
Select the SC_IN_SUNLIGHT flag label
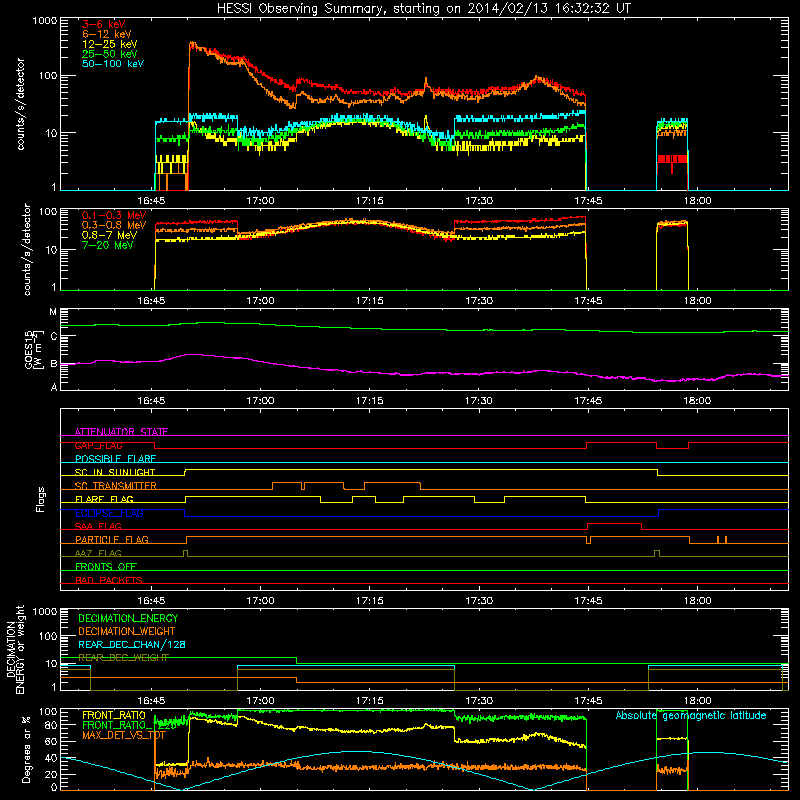coord(115,472)
